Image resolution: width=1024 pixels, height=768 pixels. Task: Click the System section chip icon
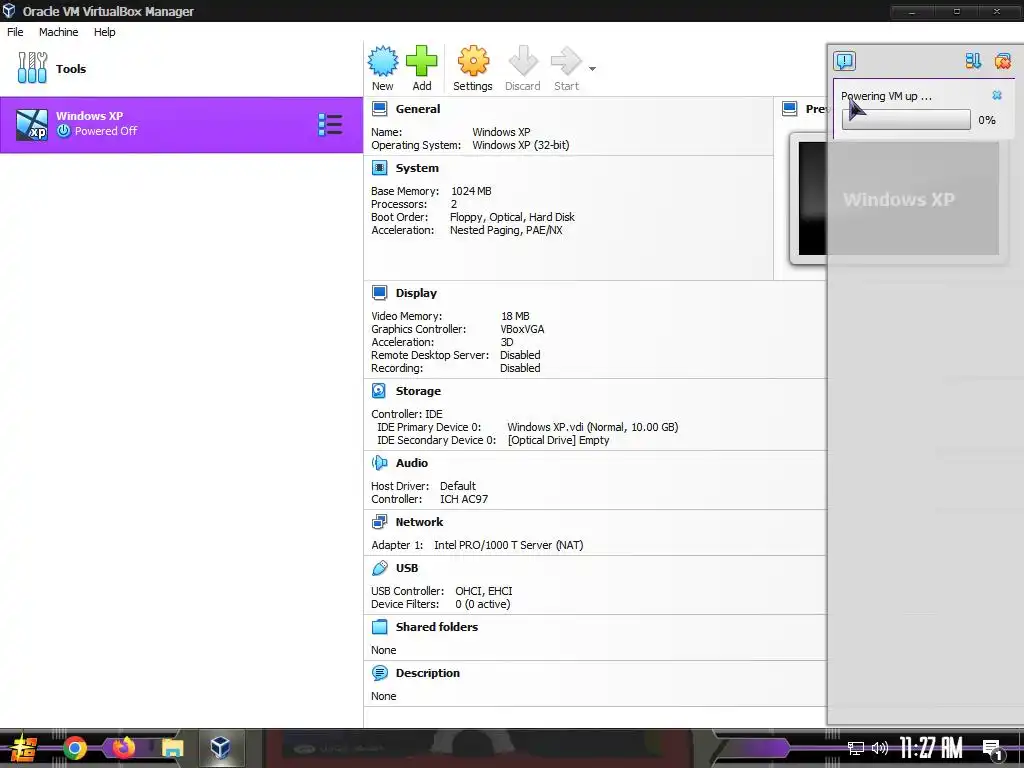[x=379, y=168]
